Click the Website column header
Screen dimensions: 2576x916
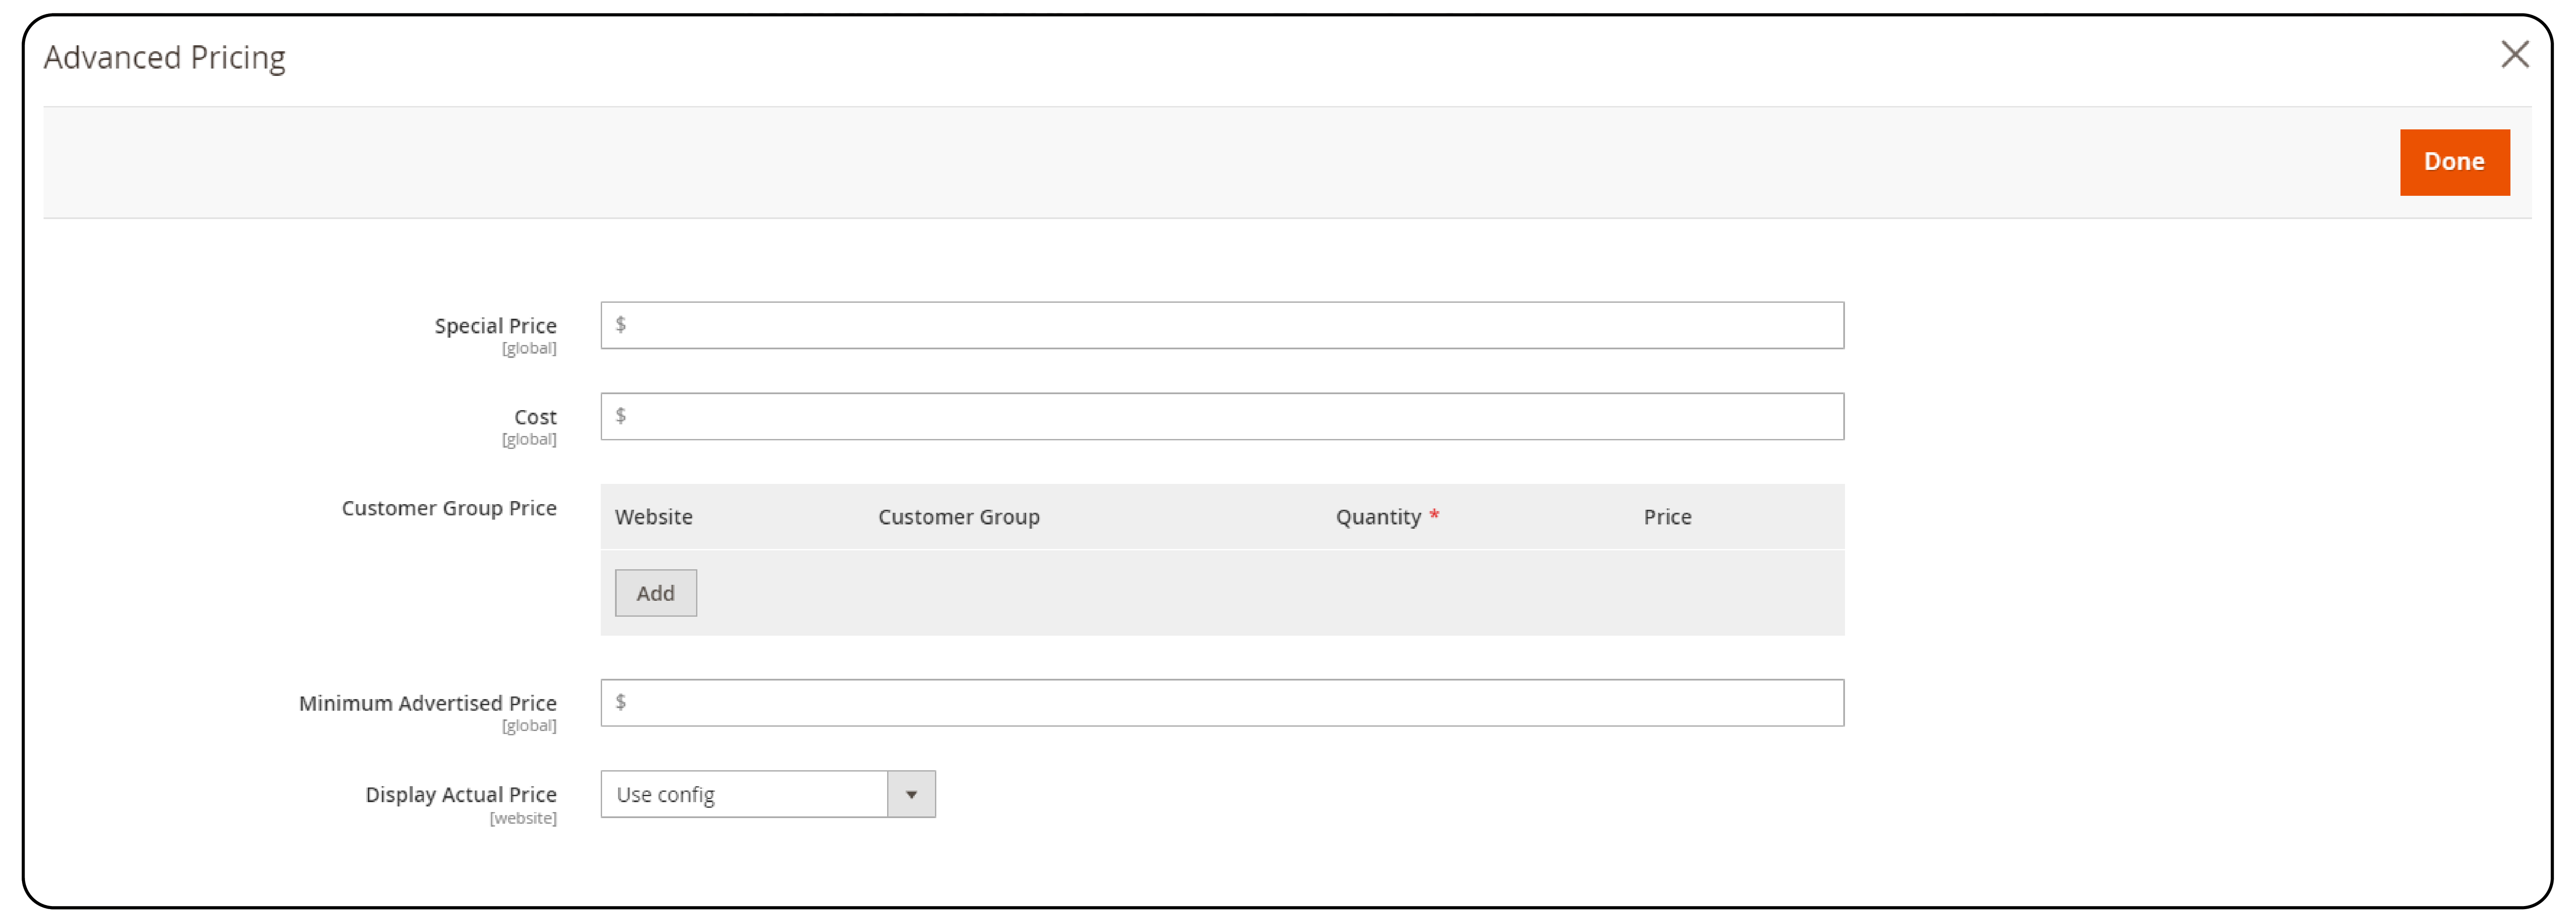[654, 517]
